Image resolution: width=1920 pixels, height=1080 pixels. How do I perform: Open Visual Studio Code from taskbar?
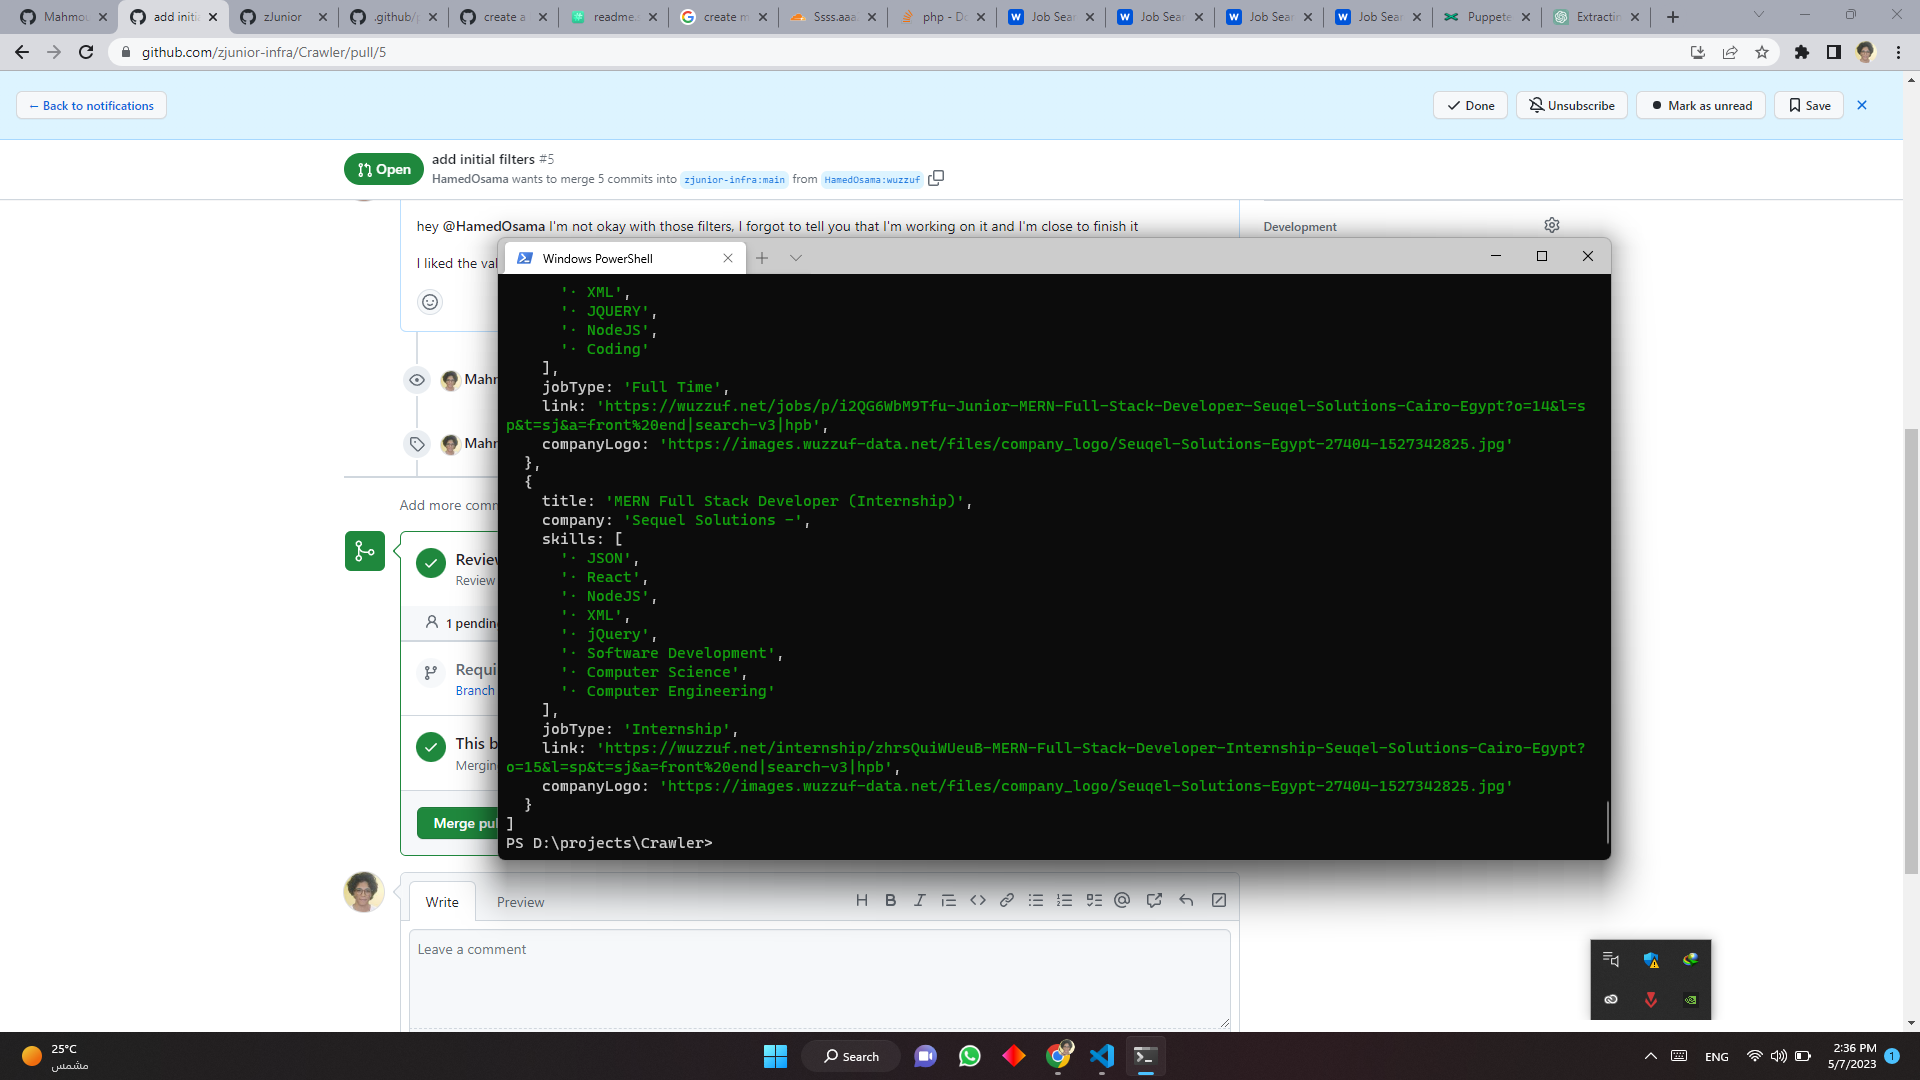tap(1102, 1056)
